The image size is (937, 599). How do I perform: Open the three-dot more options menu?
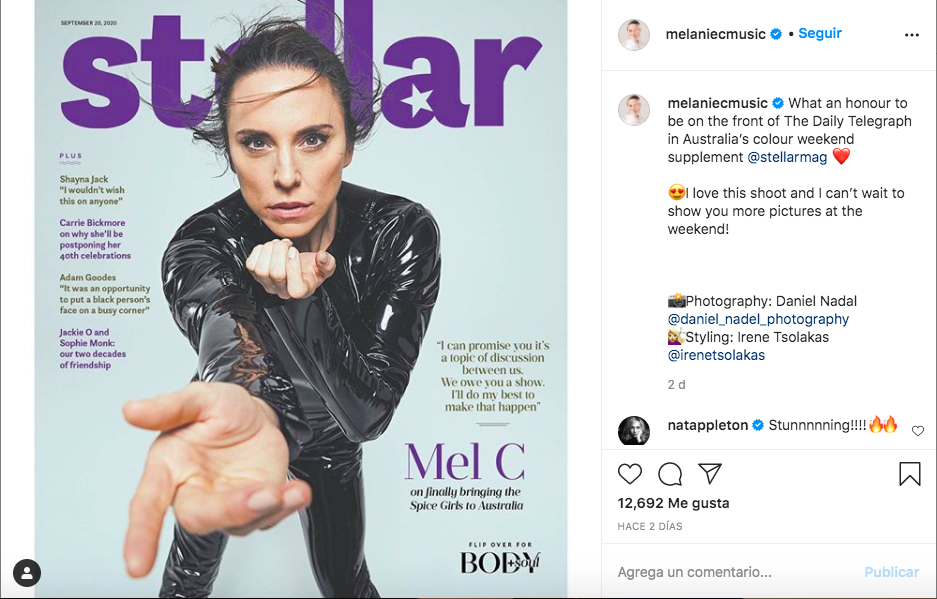pos(912,35)
